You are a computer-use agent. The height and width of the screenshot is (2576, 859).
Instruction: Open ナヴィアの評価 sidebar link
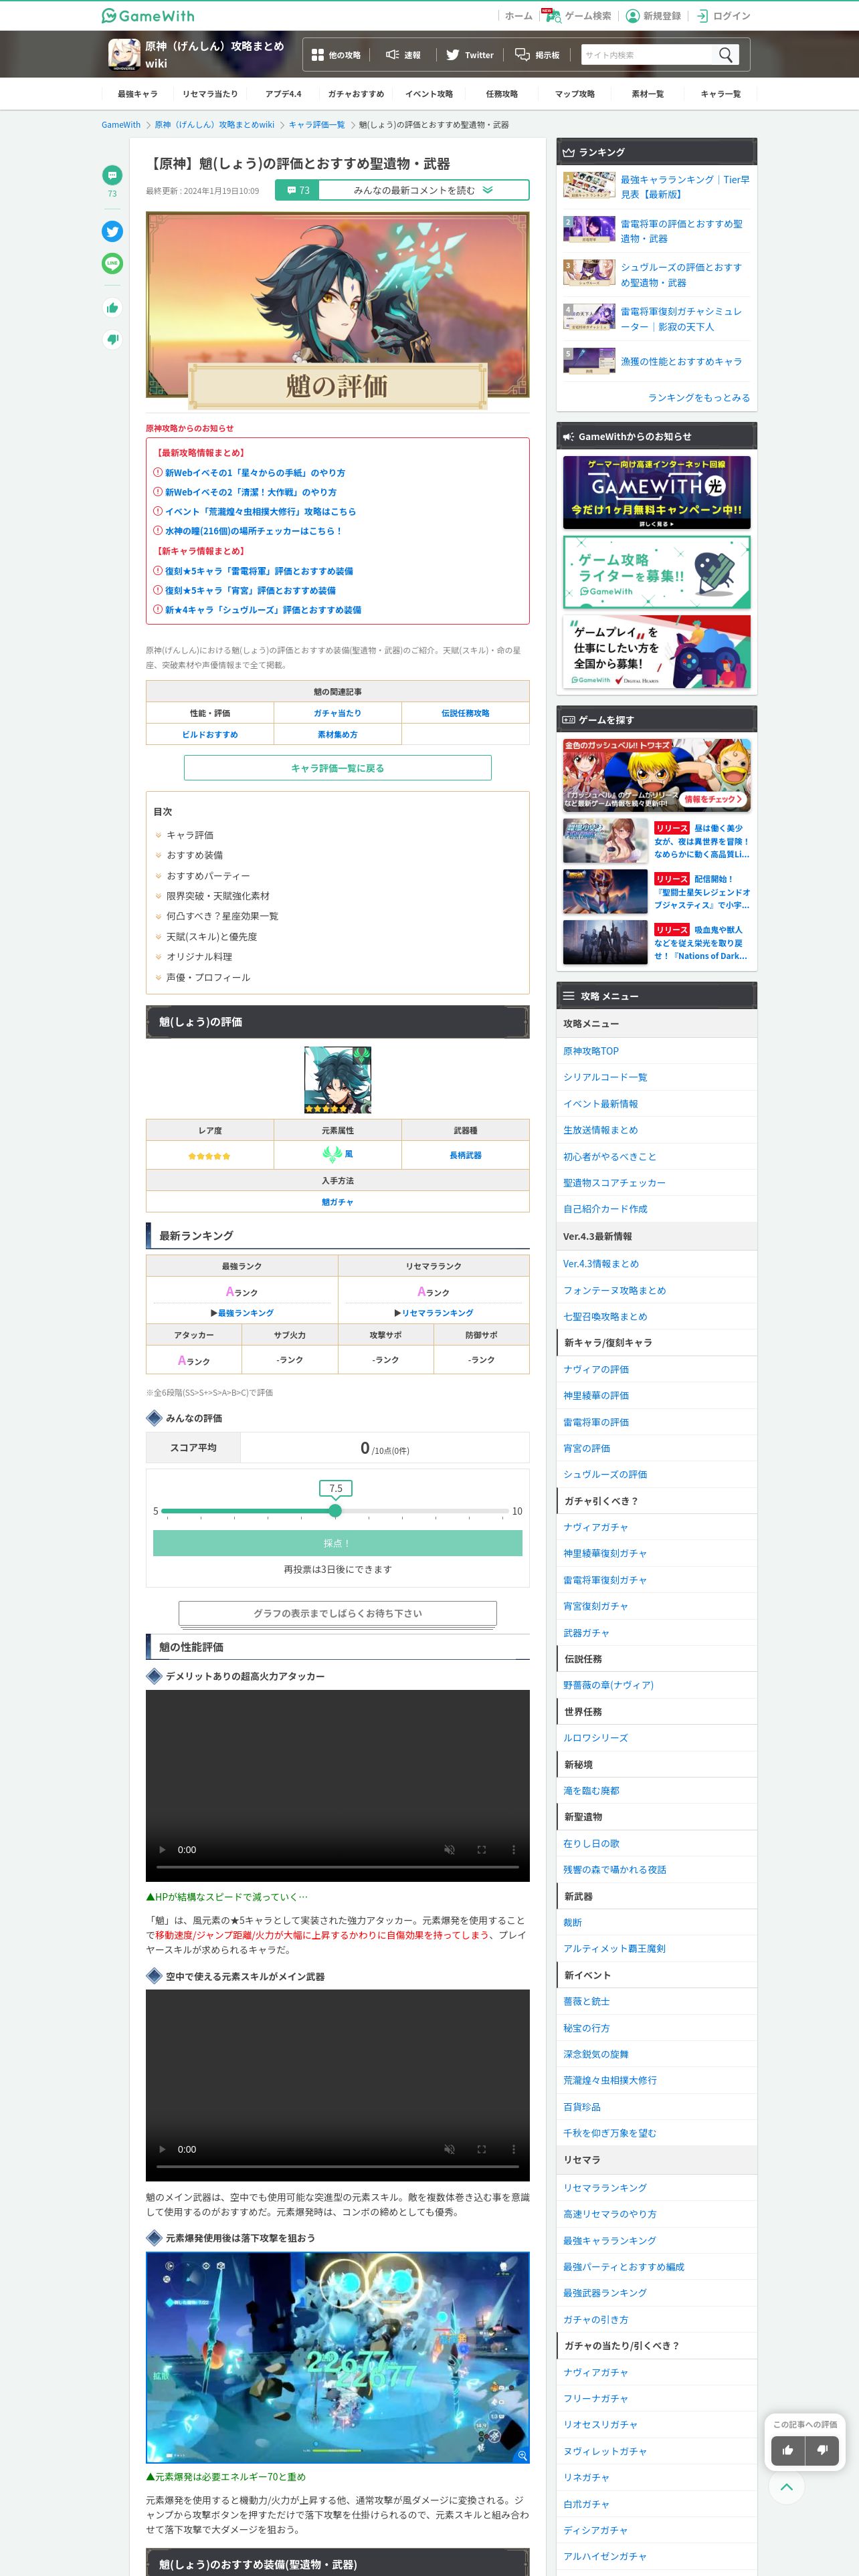point(596,1369)
